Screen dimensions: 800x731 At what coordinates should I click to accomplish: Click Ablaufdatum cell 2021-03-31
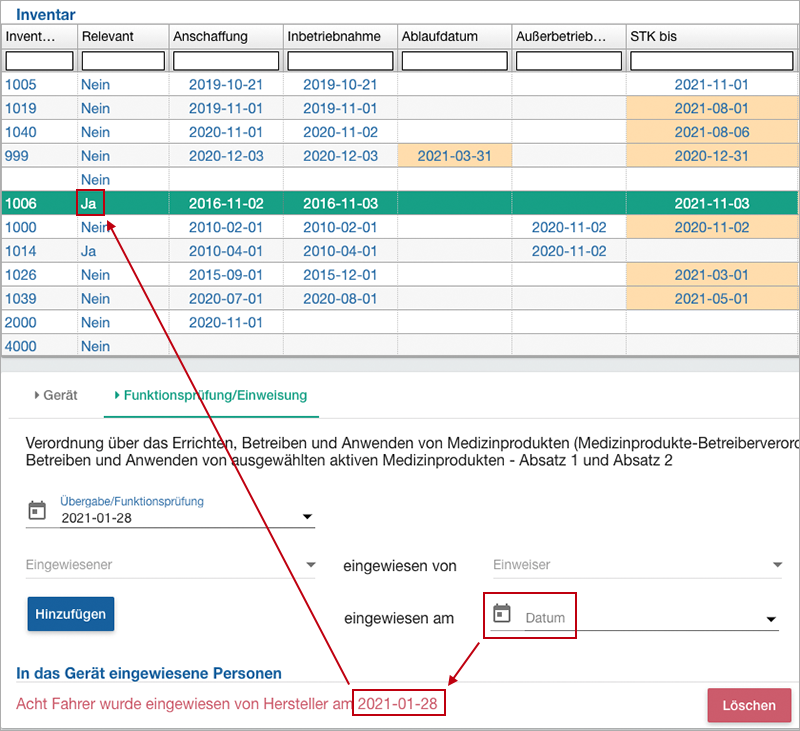455,156
